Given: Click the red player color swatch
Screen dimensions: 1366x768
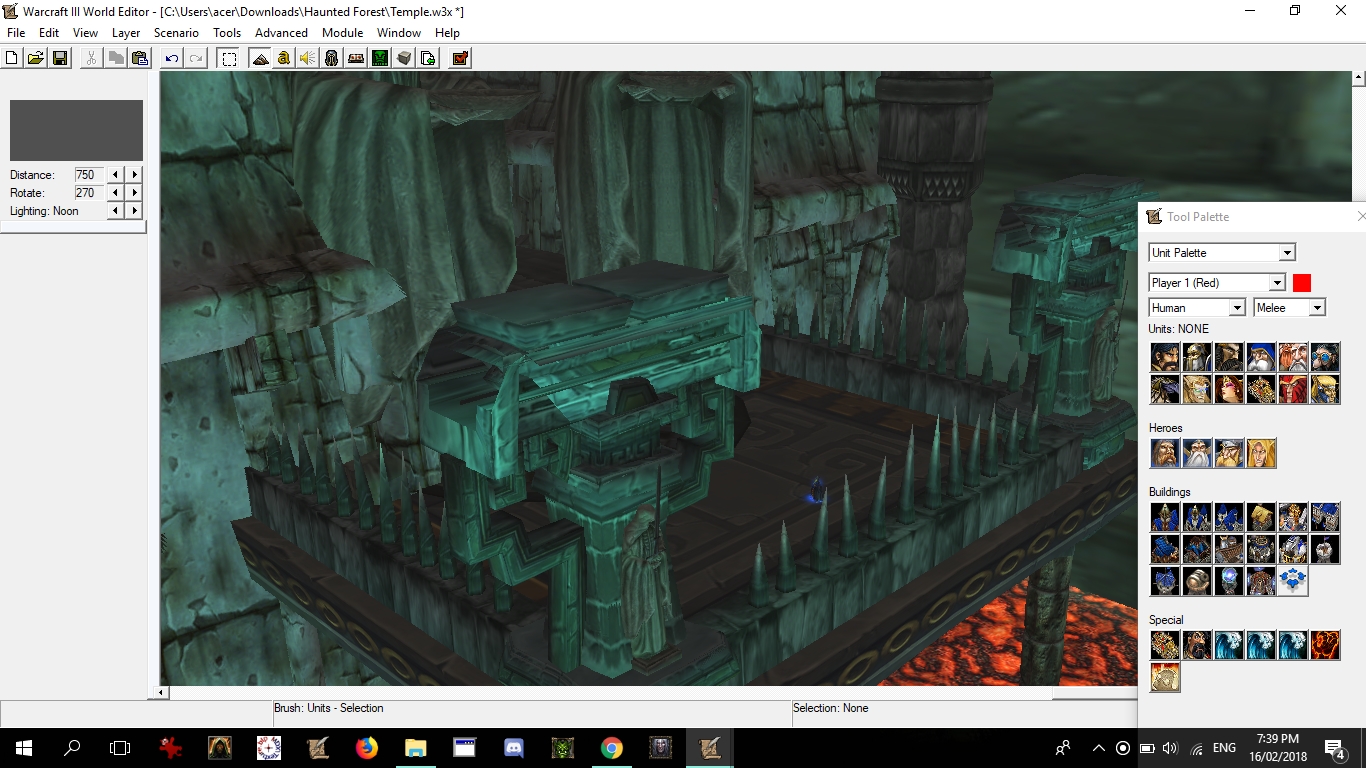Looking at the screenshot, I should click(x=1302, y=283).
